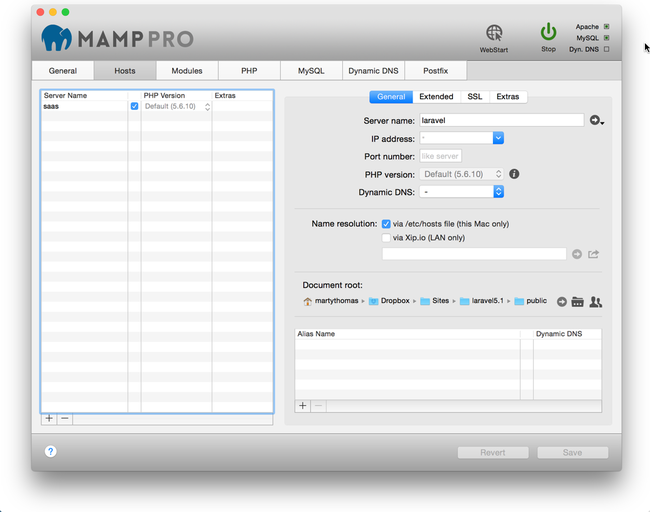
Task: Open the document root folder chooser icon
Action: [578, 301]
